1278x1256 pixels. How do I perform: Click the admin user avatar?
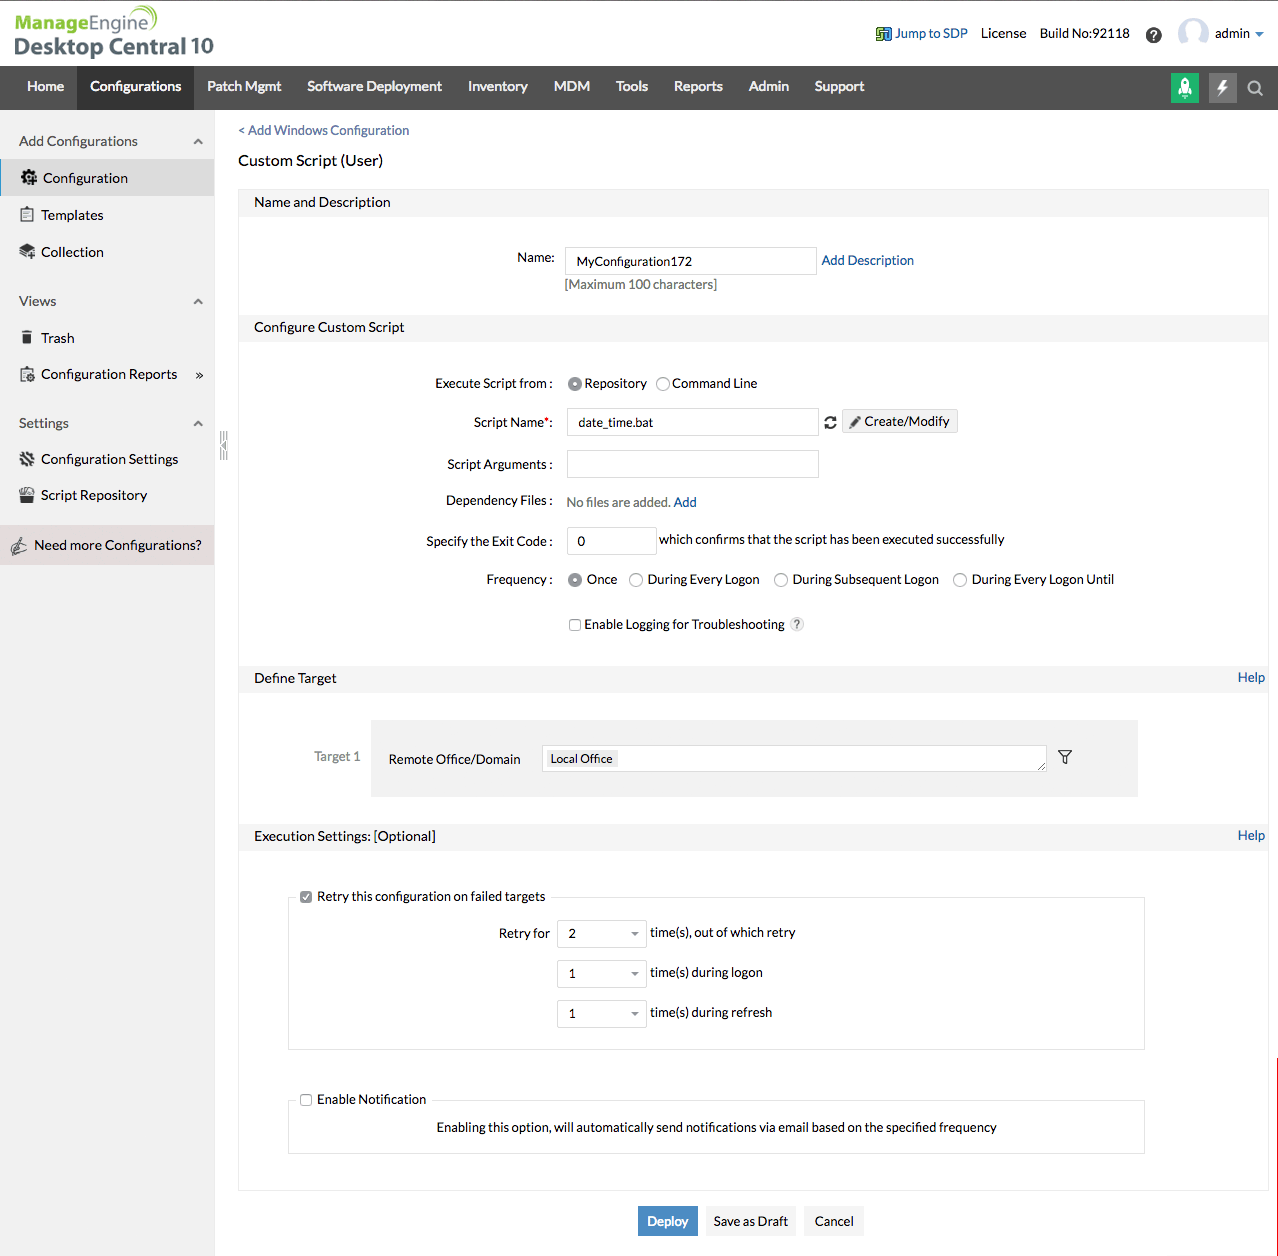tap(1193, 33)
